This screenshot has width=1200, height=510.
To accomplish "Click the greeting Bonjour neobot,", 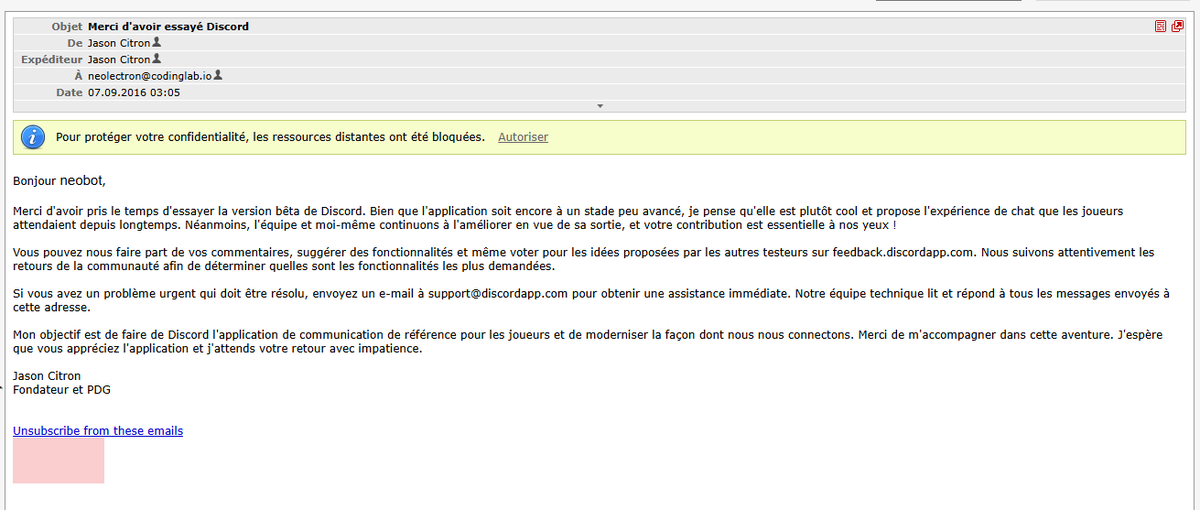I will 59,181.
